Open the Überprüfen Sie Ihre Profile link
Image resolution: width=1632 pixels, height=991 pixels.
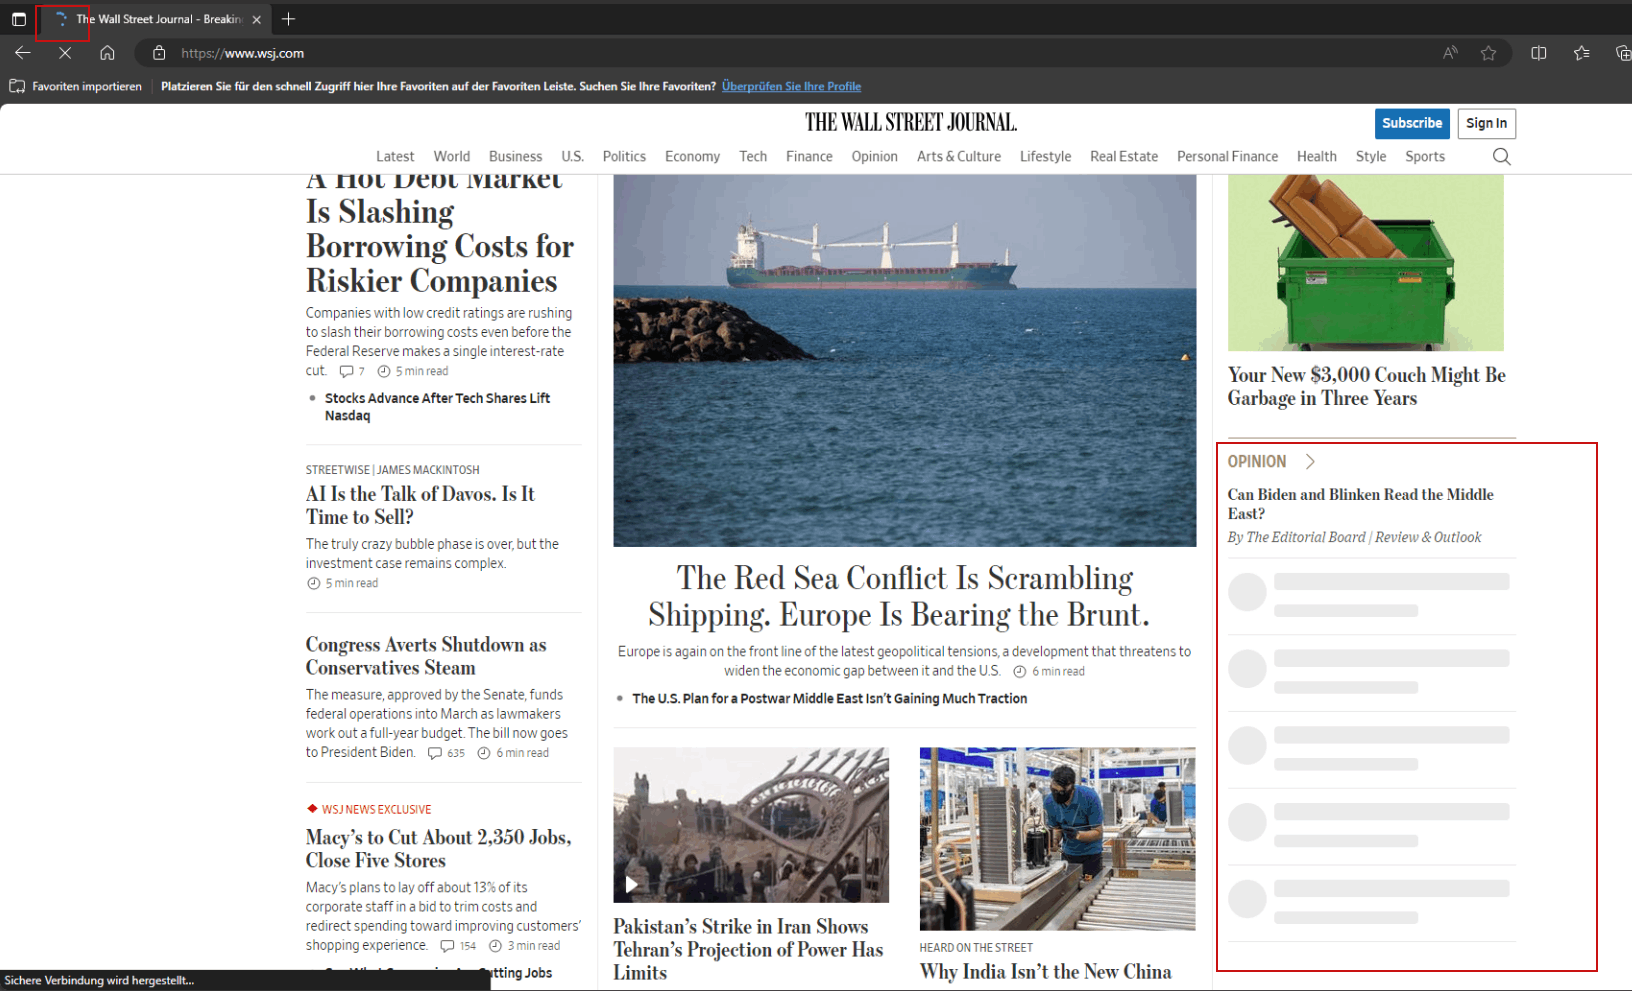[x=791, y=86]
